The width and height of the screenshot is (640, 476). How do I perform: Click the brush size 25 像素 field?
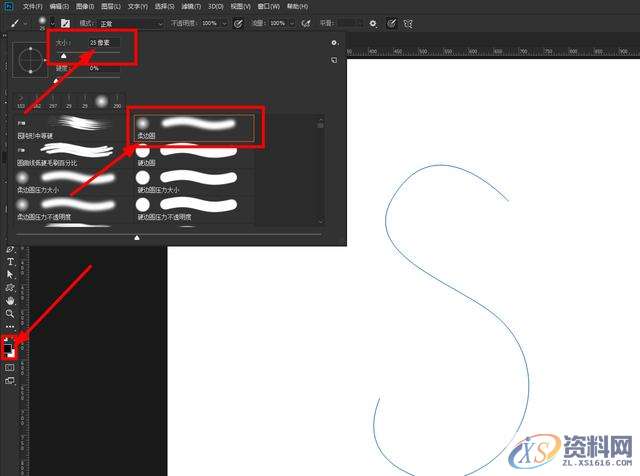click(x=103, y=43)
